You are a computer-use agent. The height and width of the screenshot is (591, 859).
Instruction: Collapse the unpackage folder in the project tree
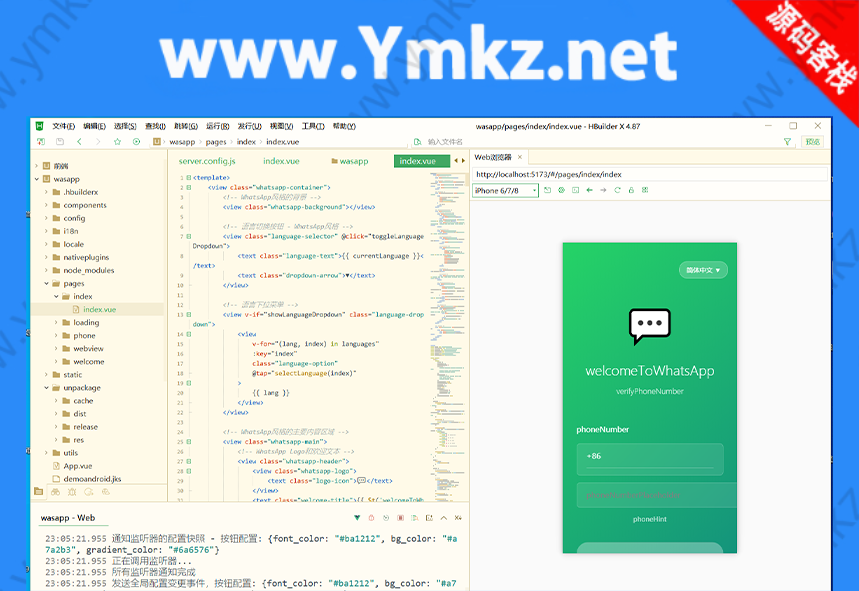pyautogui.click(x=47, y=387)
